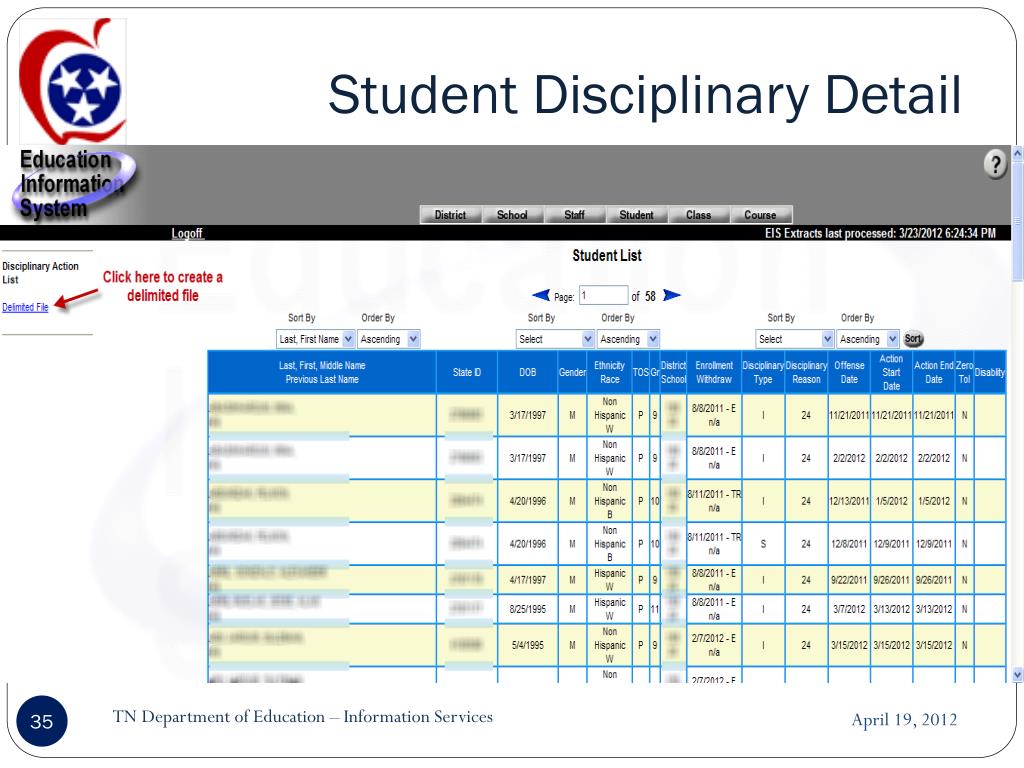Click the State ID column header
This screenshot has height=768, width=1024.
(467, 372)
